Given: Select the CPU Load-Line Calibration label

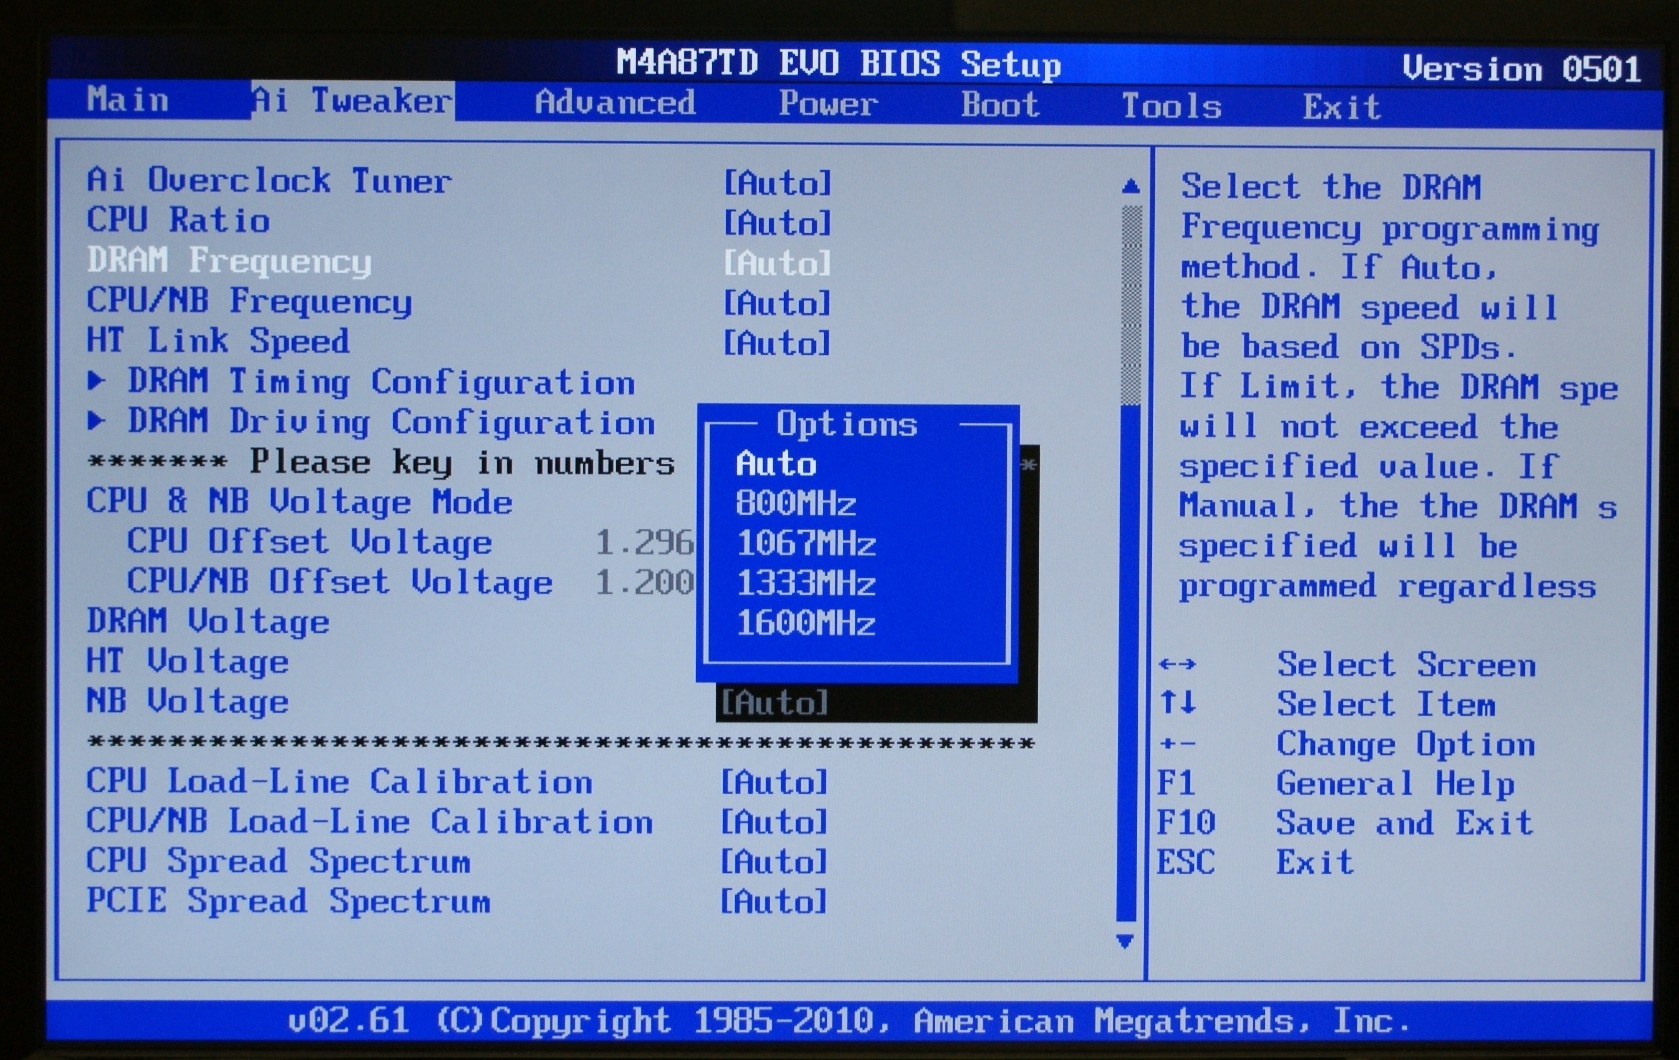Looking at the screenshot, I should tap(339, 781).
